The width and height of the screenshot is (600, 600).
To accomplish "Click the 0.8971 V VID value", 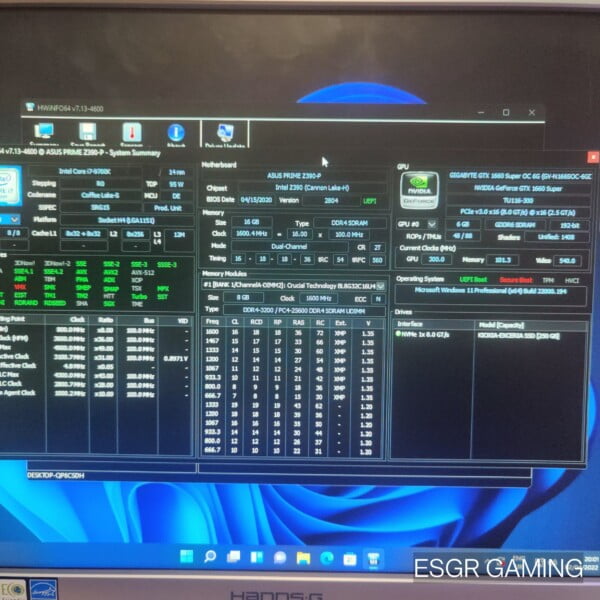I will [176, 359].
